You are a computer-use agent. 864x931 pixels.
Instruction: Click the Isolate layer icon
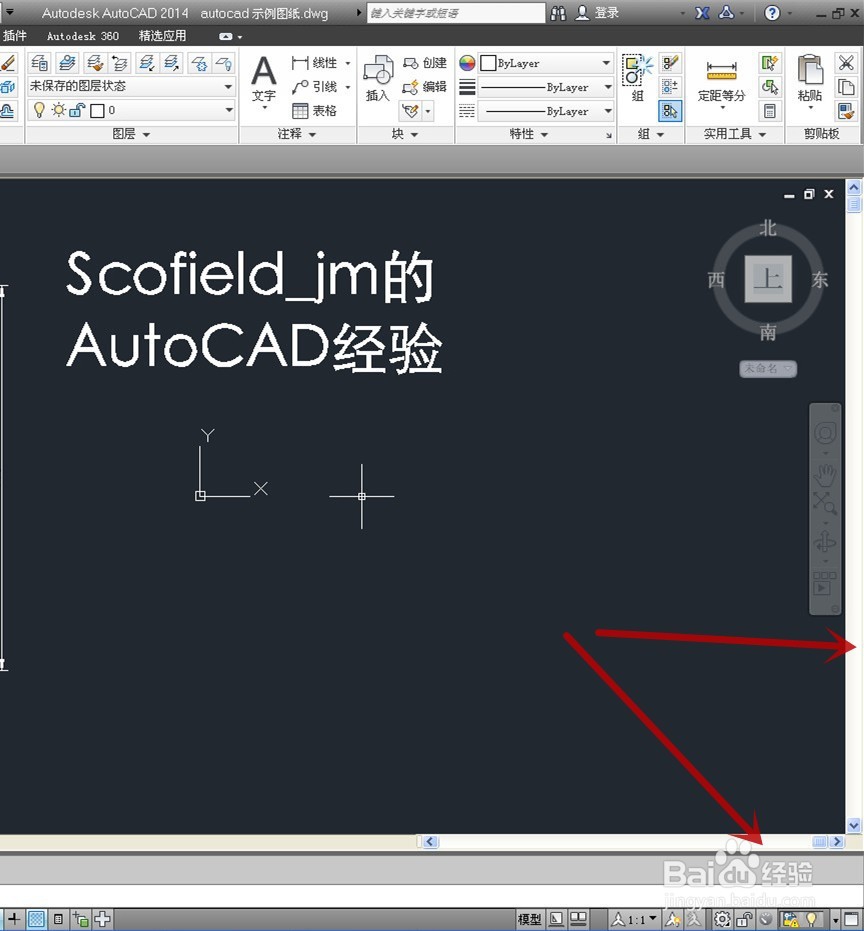coord(147,62)
